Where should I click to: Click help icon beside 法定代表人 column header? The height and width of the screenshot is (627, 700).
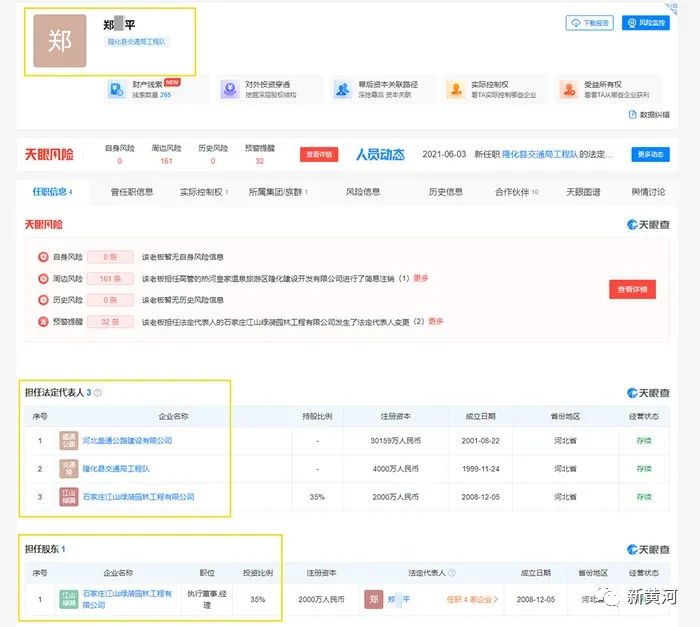[x=451, y=573]
